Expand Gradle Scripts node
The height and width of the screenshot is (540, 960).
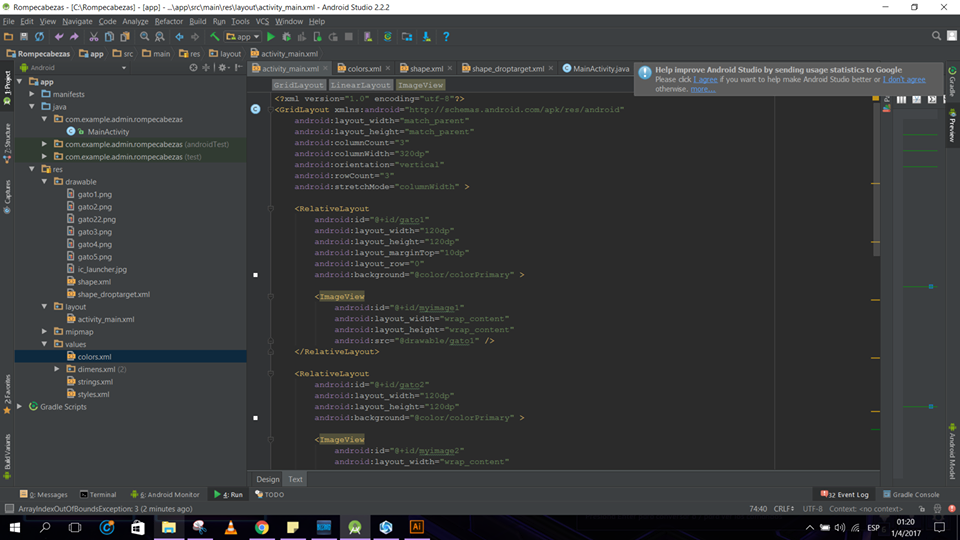coord(20,407)
